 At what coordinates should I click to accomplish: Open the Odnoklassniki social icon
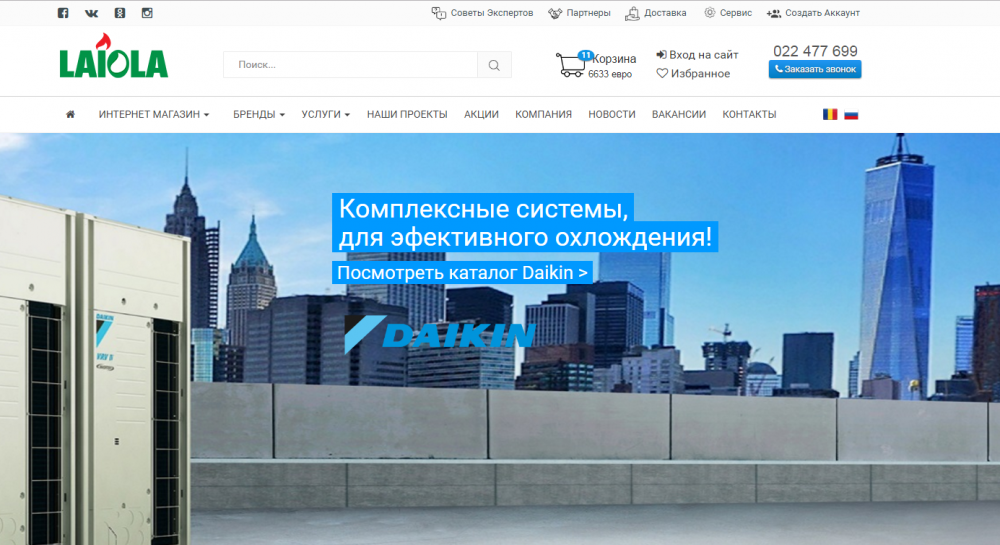[119, 13]
